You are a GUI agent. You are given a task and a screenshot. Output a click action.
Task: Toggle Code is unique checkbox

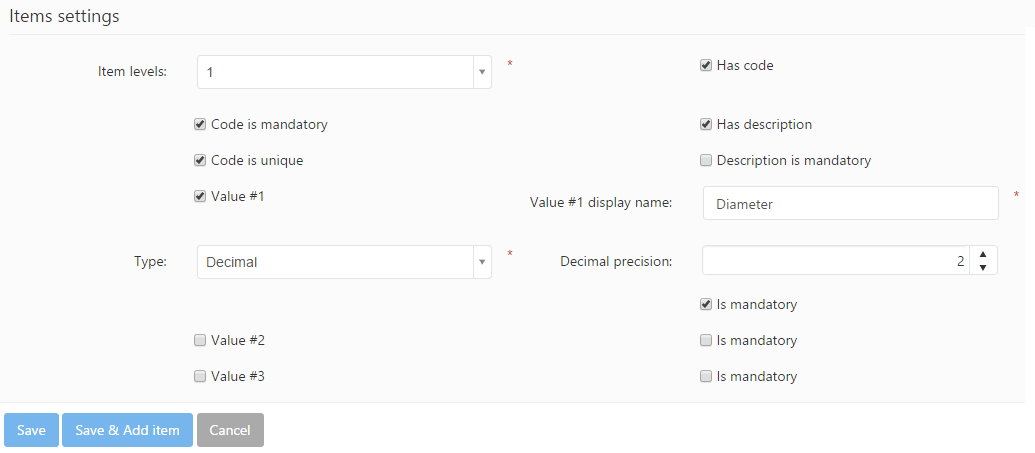[200, 161]
